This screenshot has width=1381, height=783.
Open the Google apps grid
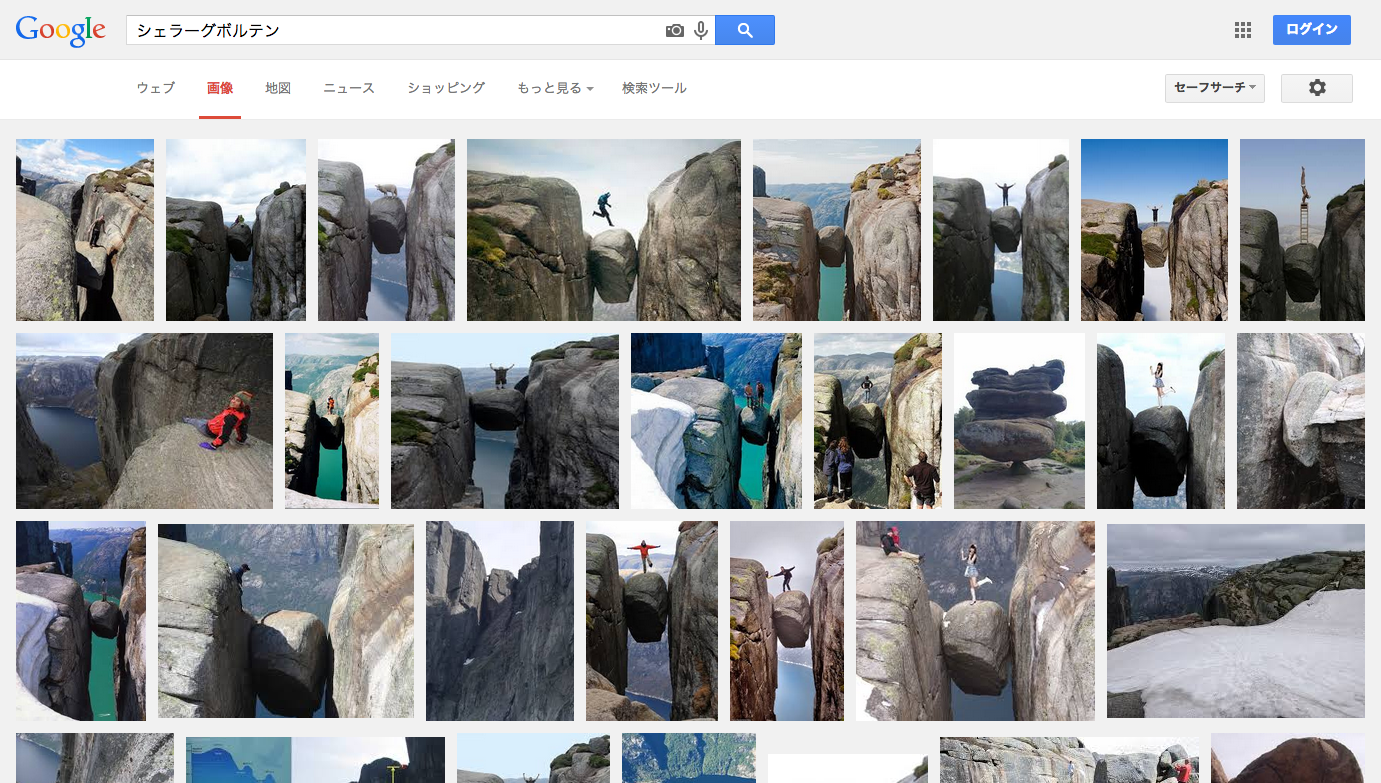coord(1243,30)
